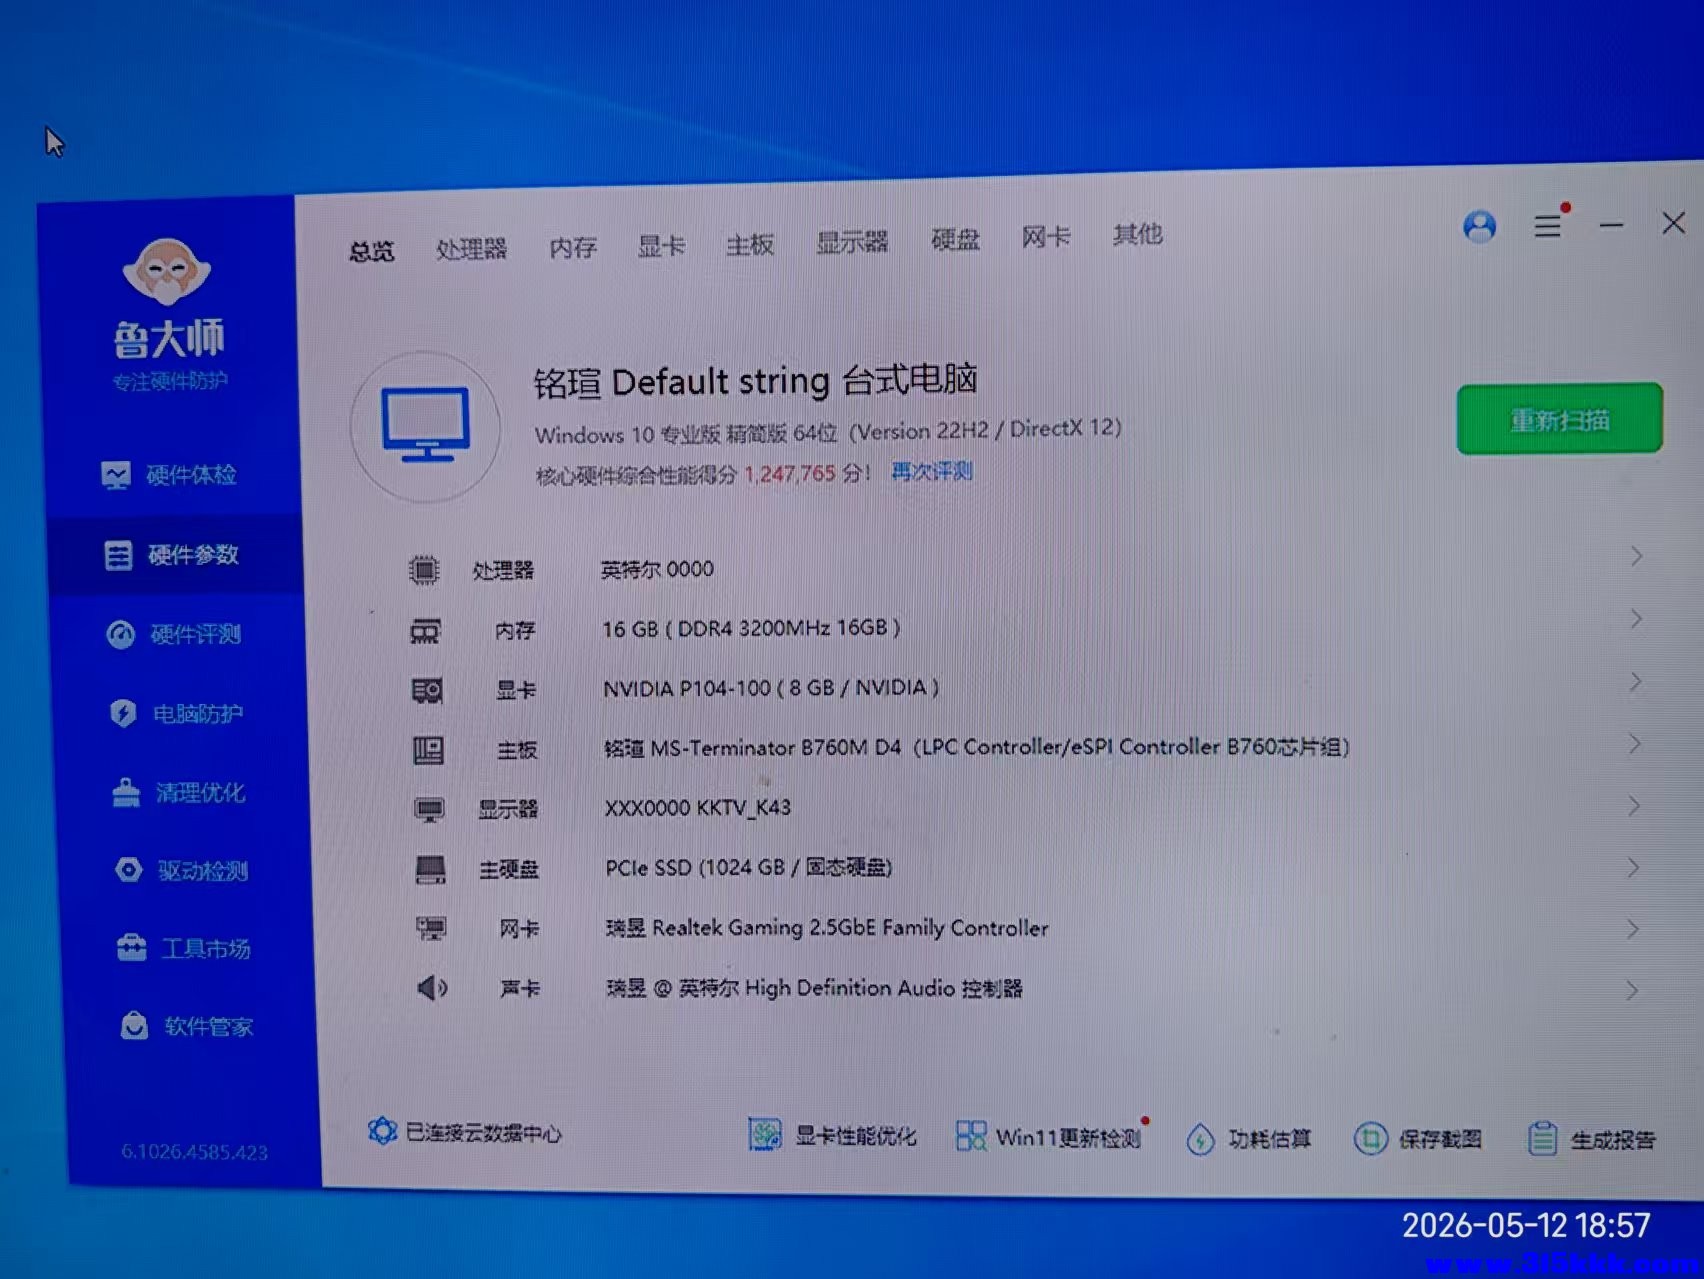Click the score 1,247,765 value
The image size is (1704, 1279).
coord(789,473)
